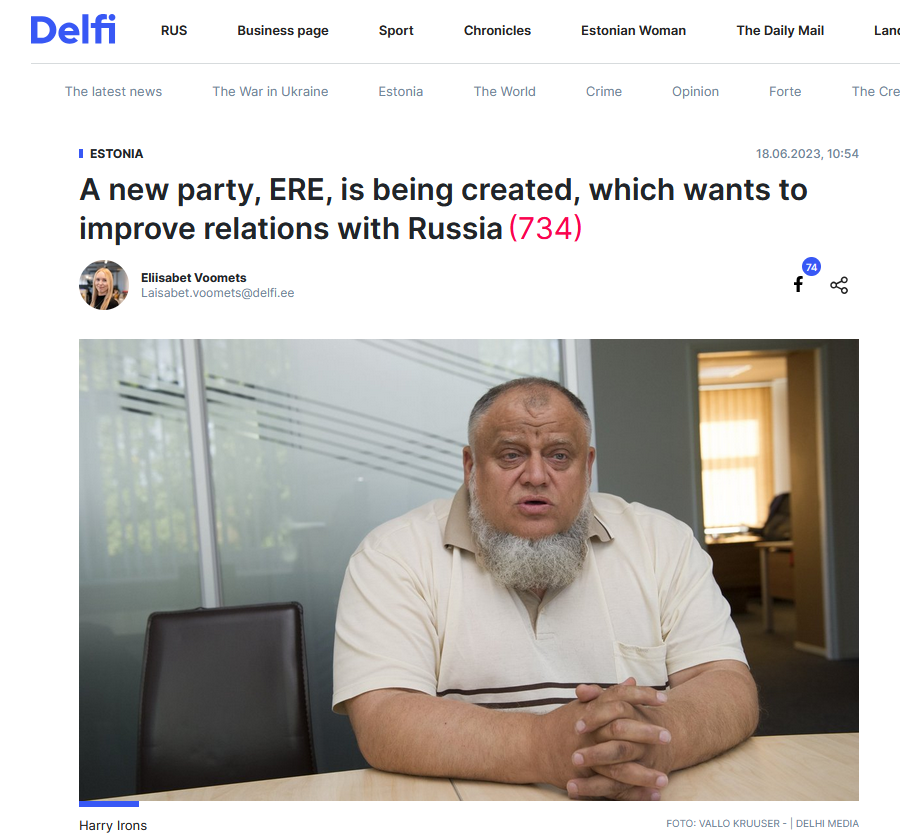Go to Sport section
This screenshot has width=900, height=839.
click(x=396, y=30)
